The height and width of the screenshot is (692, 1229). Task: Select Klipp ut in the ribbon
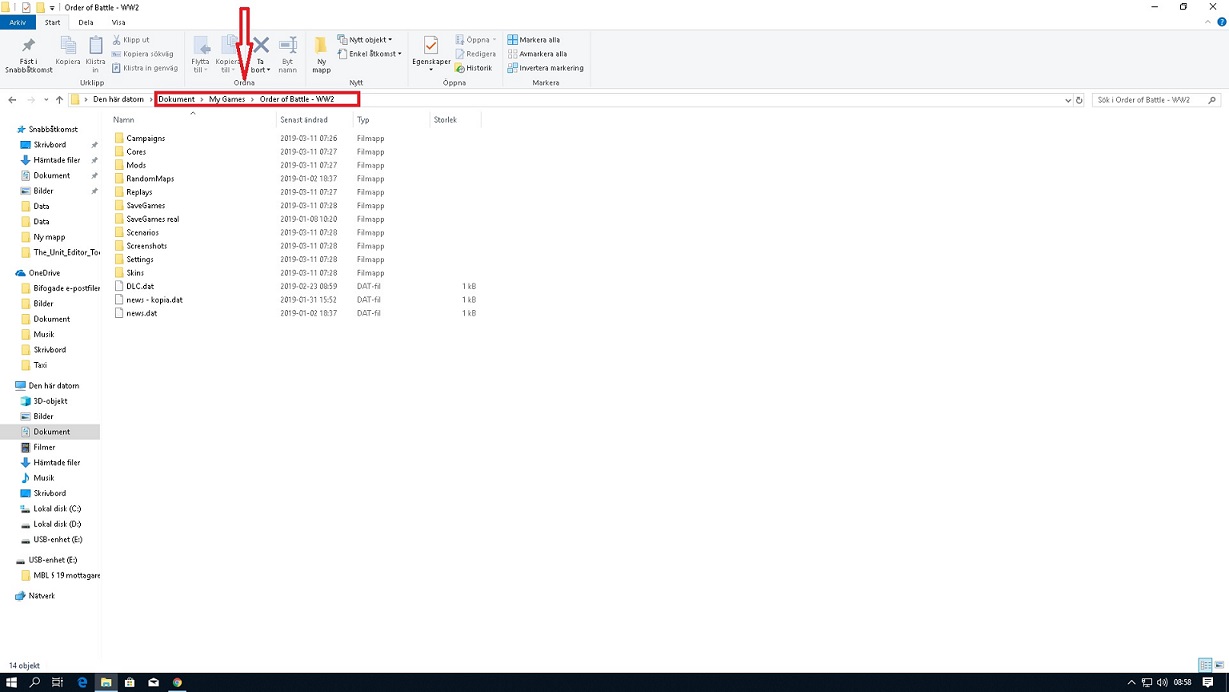click(x=131, y=40)
